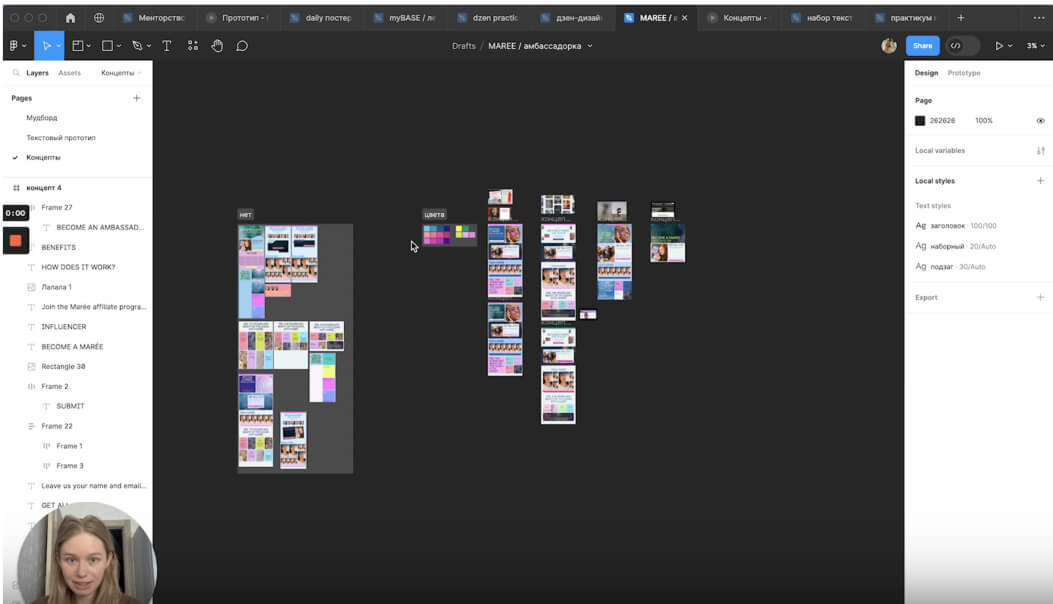
Task: Open Move tool options dropdown
Action: click(x=58, y=46)
